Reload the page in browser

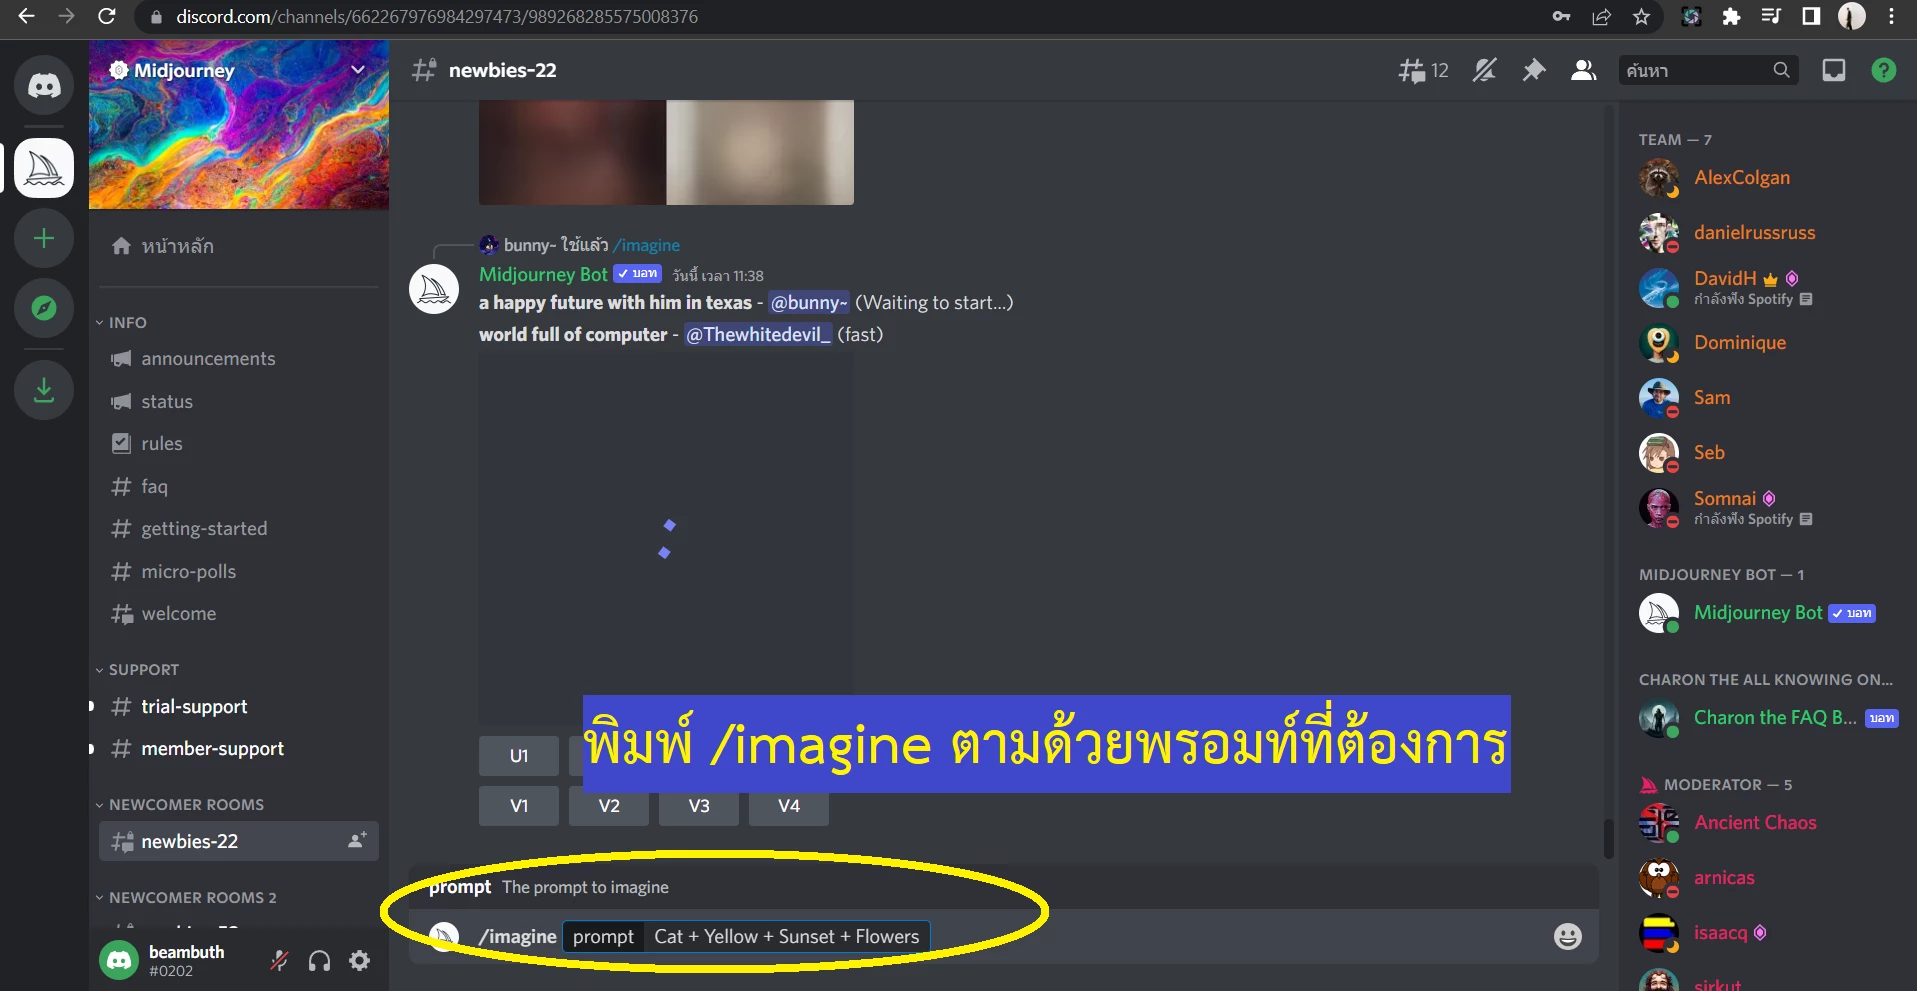click(x=106, y=16)
